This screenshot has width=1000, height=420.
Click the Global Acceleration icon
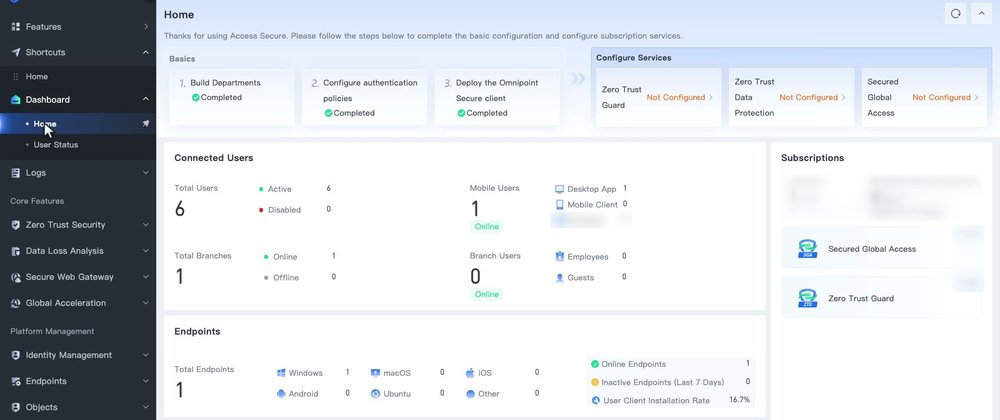tap(16, 303)
